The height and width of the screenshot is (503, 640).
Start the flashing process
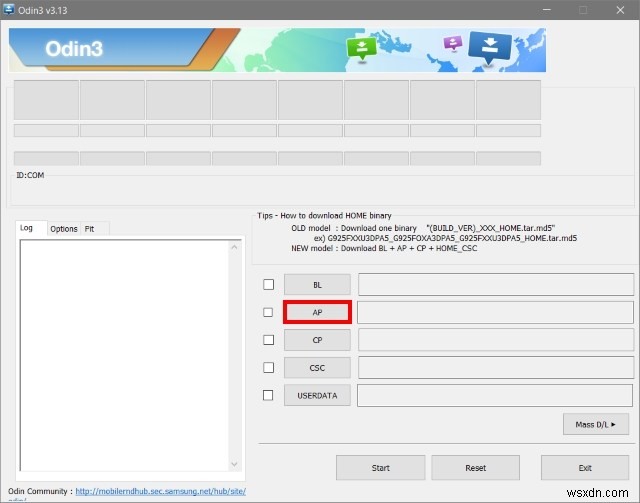pos(380,468)
